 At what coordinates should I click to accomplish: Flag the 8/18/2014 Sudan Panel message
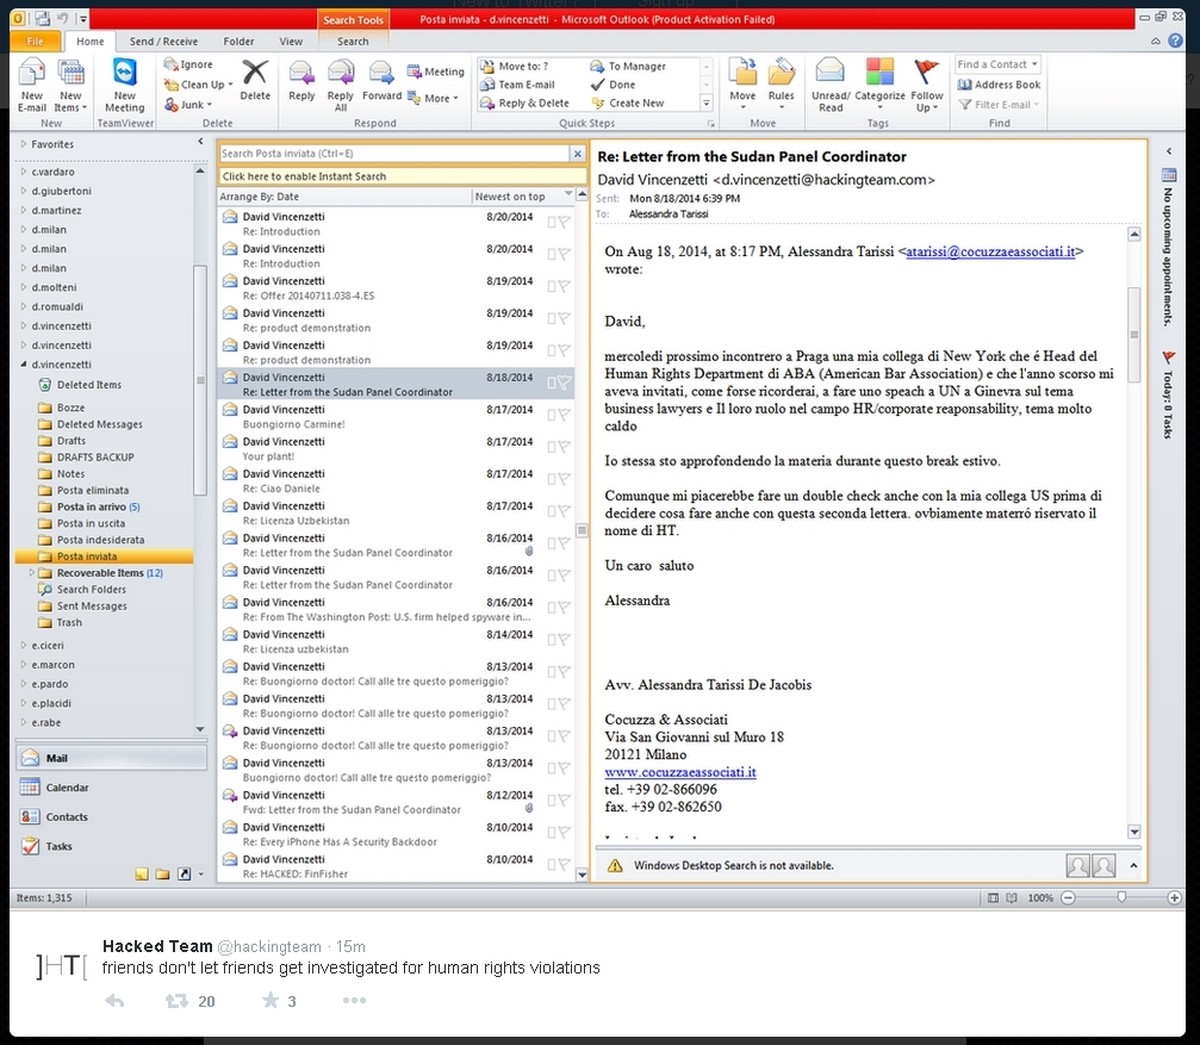[x=564, y=382]
